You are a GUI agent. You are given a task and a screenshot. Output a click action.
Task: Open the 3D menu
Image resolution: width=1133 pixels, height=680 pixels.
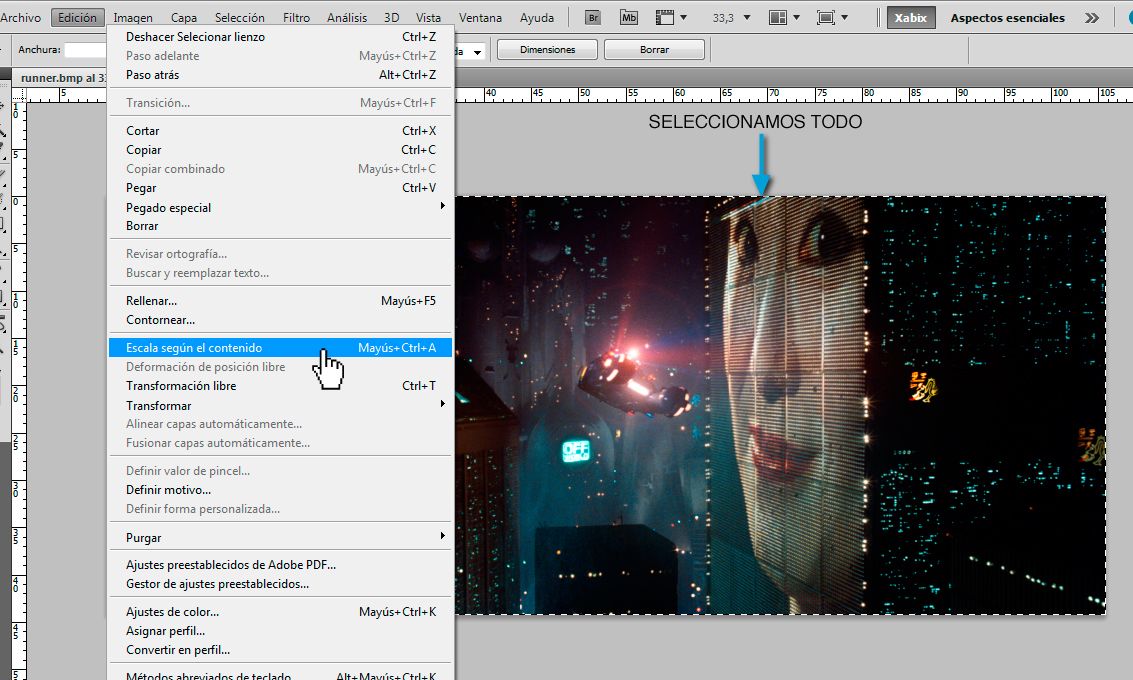[391, 17]
